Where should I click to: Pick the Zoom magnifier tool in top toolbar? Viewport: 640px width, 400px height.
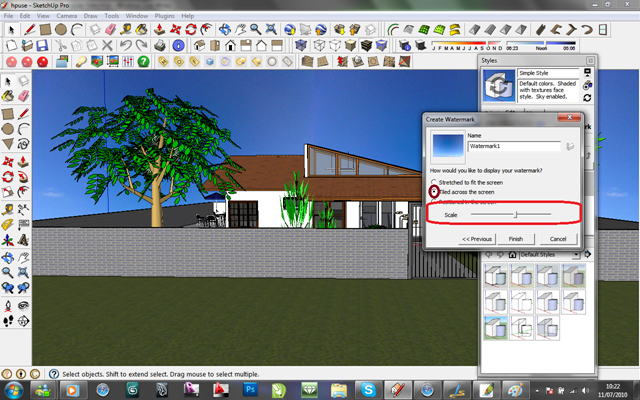[x=256, y=30]
